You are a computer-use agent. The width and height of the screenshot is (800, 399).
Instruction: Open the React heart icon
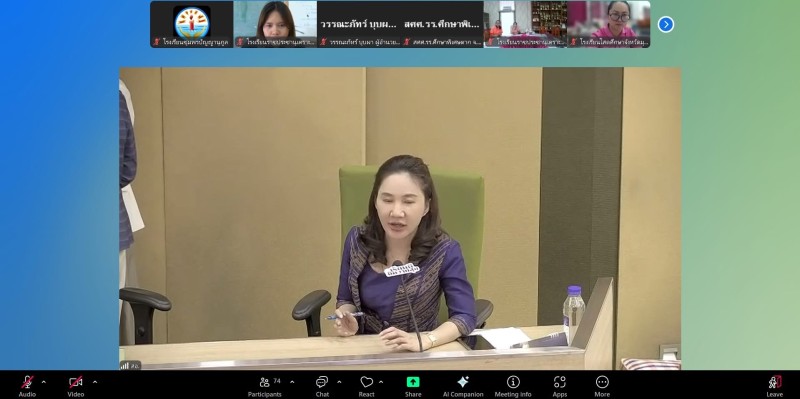click(x=366, y=382)
